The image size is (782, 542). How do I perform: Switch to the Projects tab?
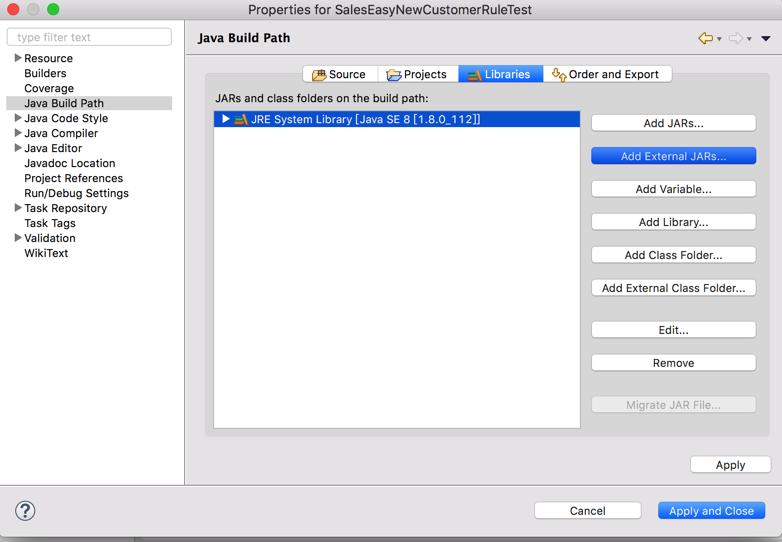pos(418,74)
